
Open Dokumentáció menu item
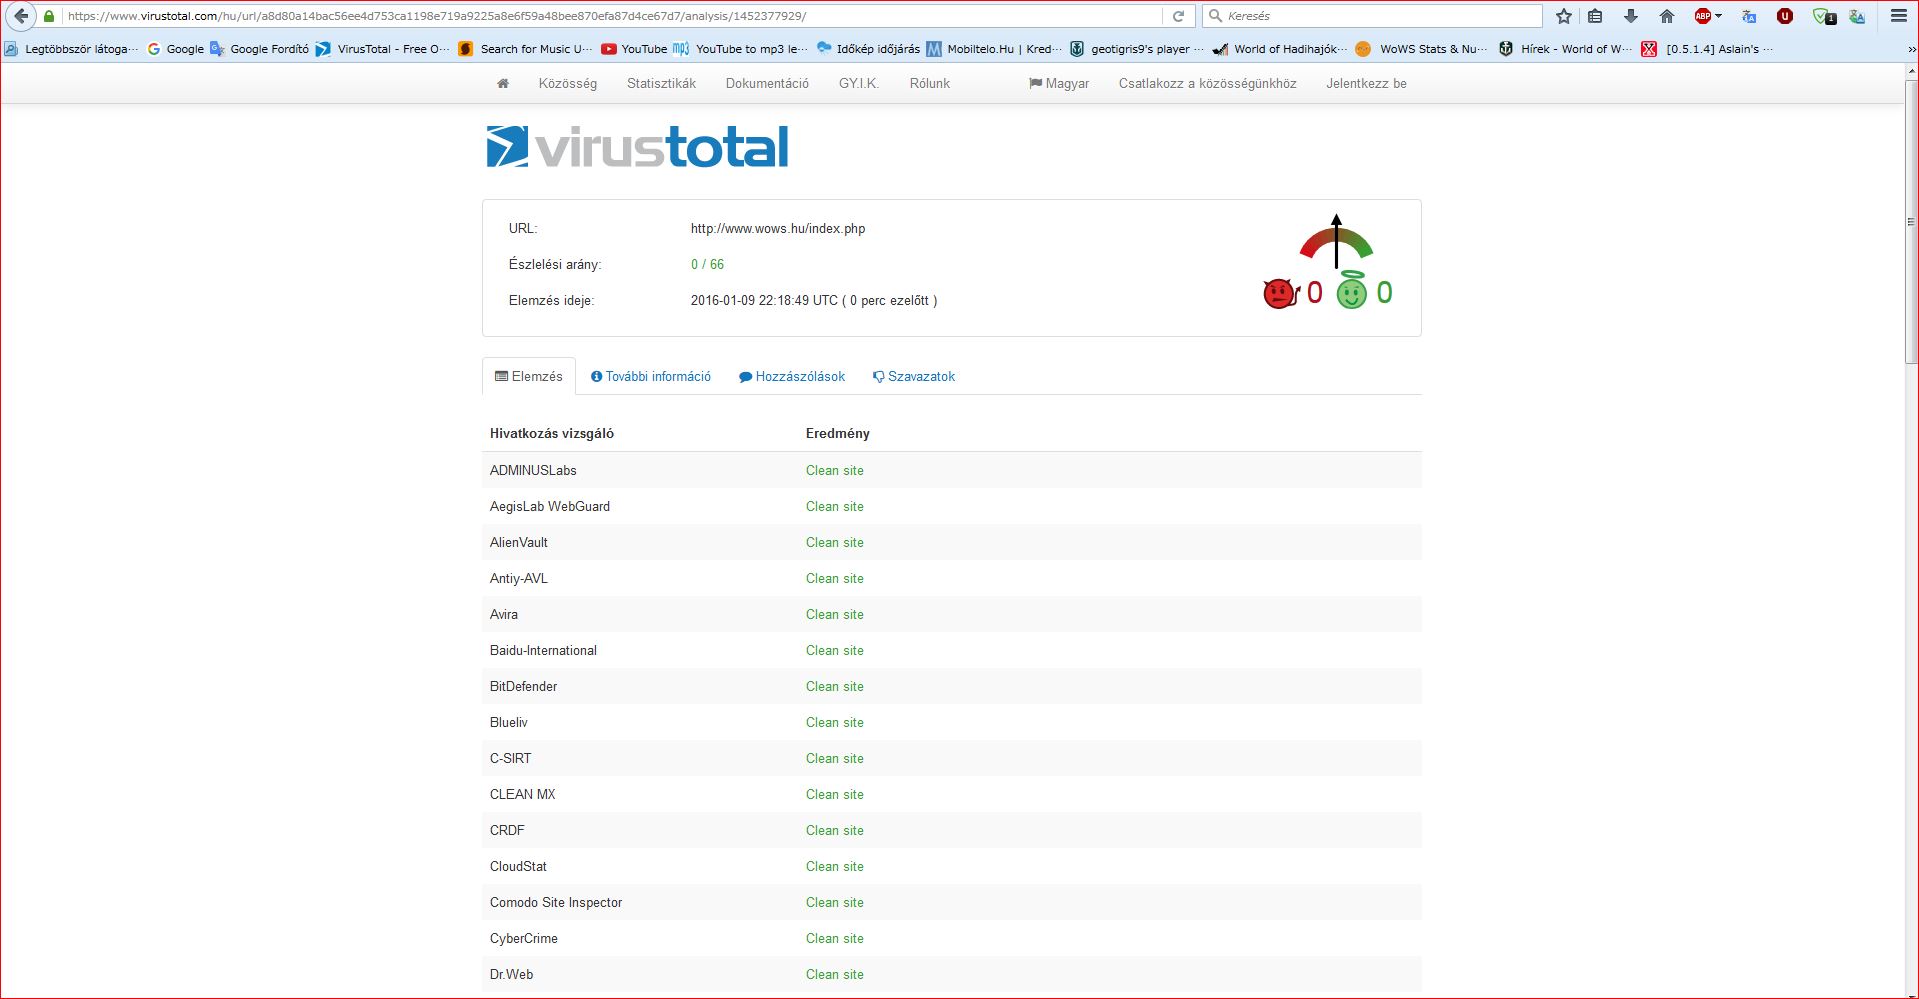767,84
